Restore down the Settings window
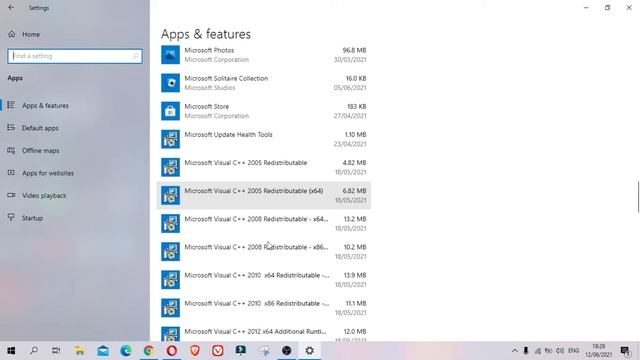640x360 pixels. click(x=607, y=7)
